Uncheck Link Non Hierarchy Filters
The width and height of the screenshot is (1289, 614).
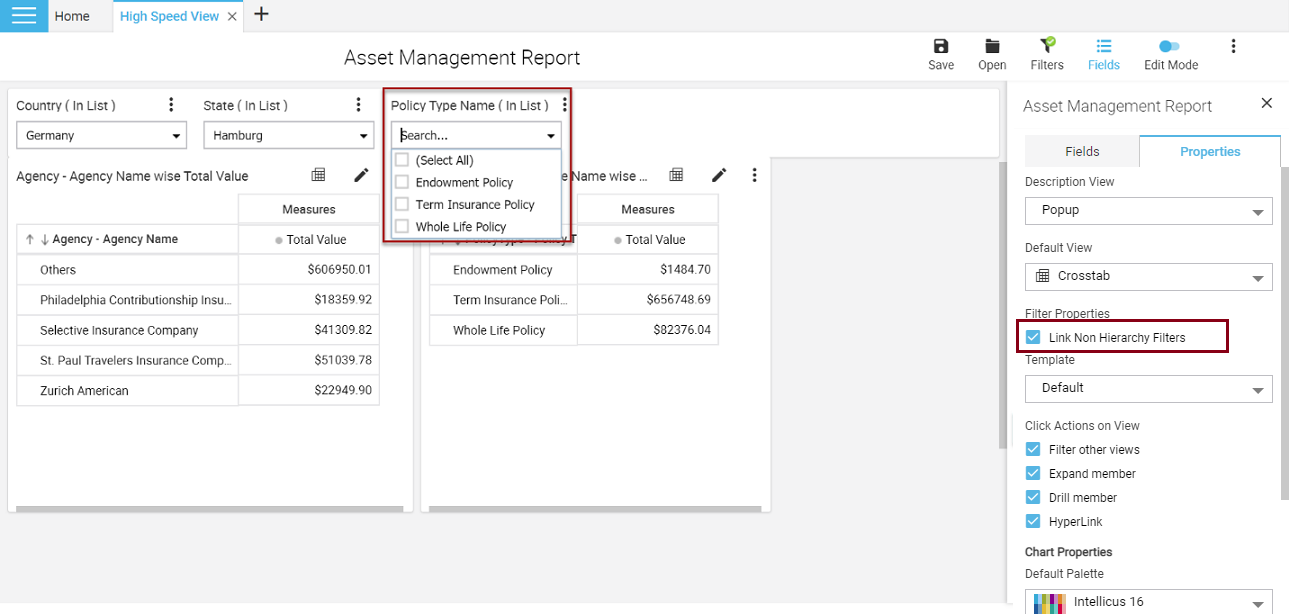coord(1034,338)
